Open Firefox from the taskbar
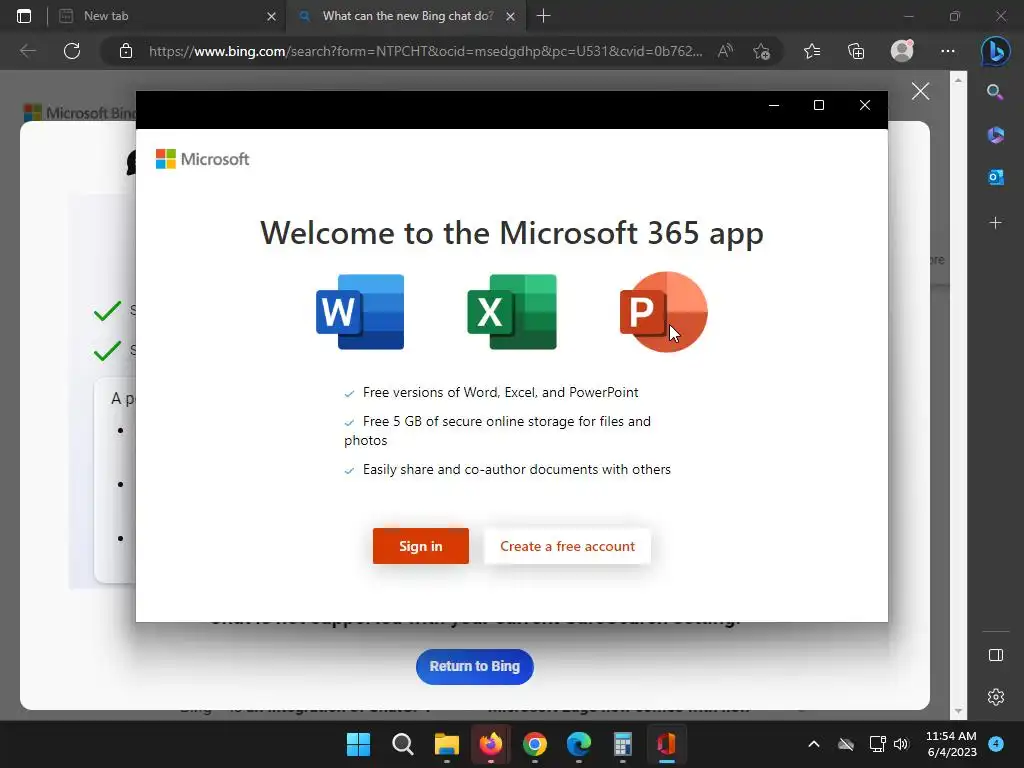This screenshot has height=768, width=1024. click(x=490, y=744)
